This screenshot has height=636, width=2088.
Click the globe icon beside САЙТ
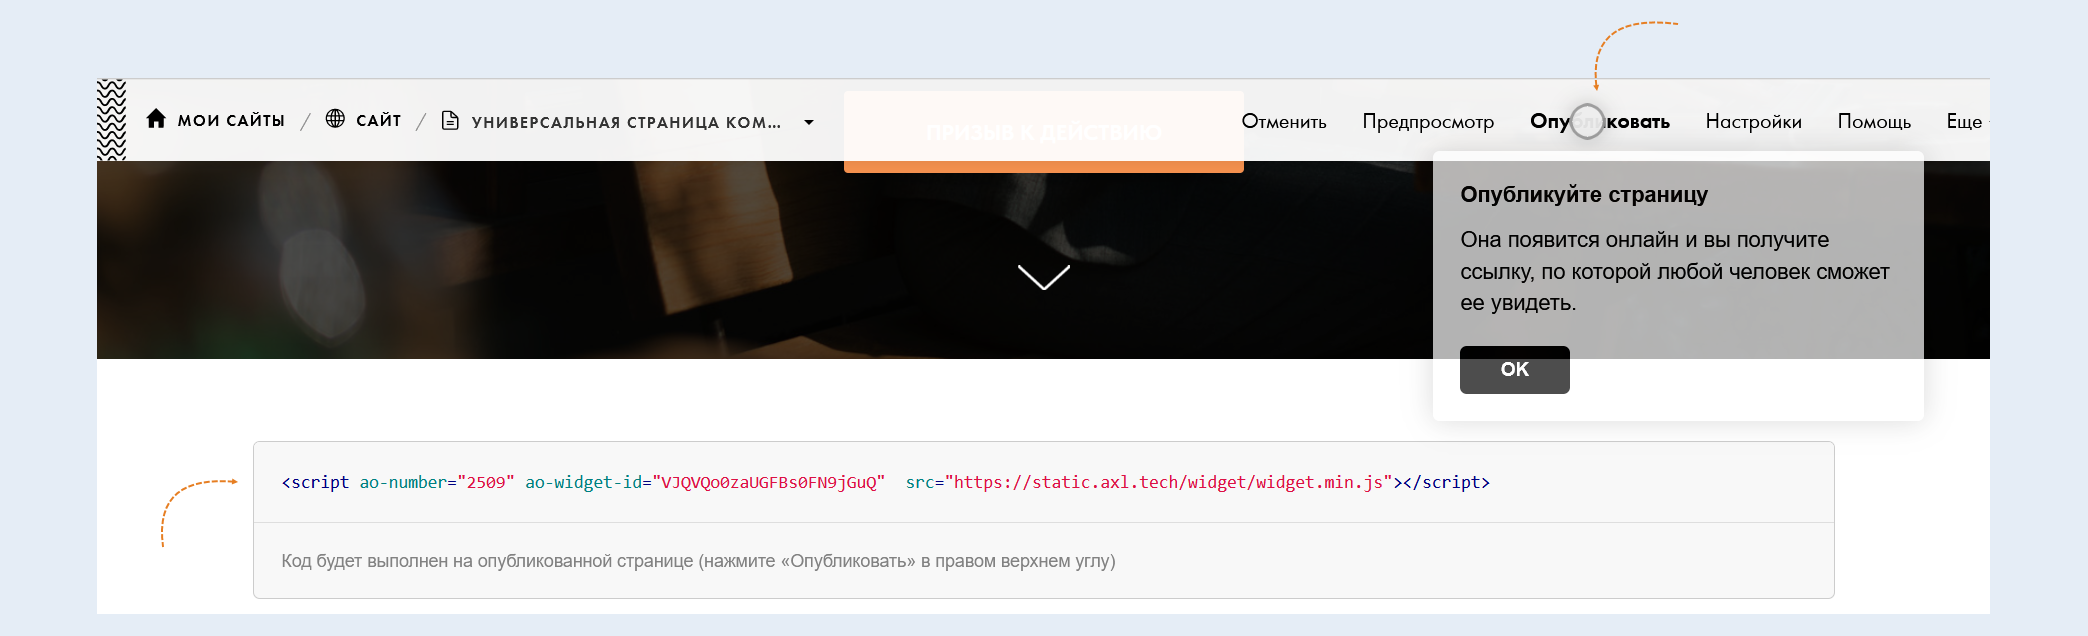(x=336, y=119)
